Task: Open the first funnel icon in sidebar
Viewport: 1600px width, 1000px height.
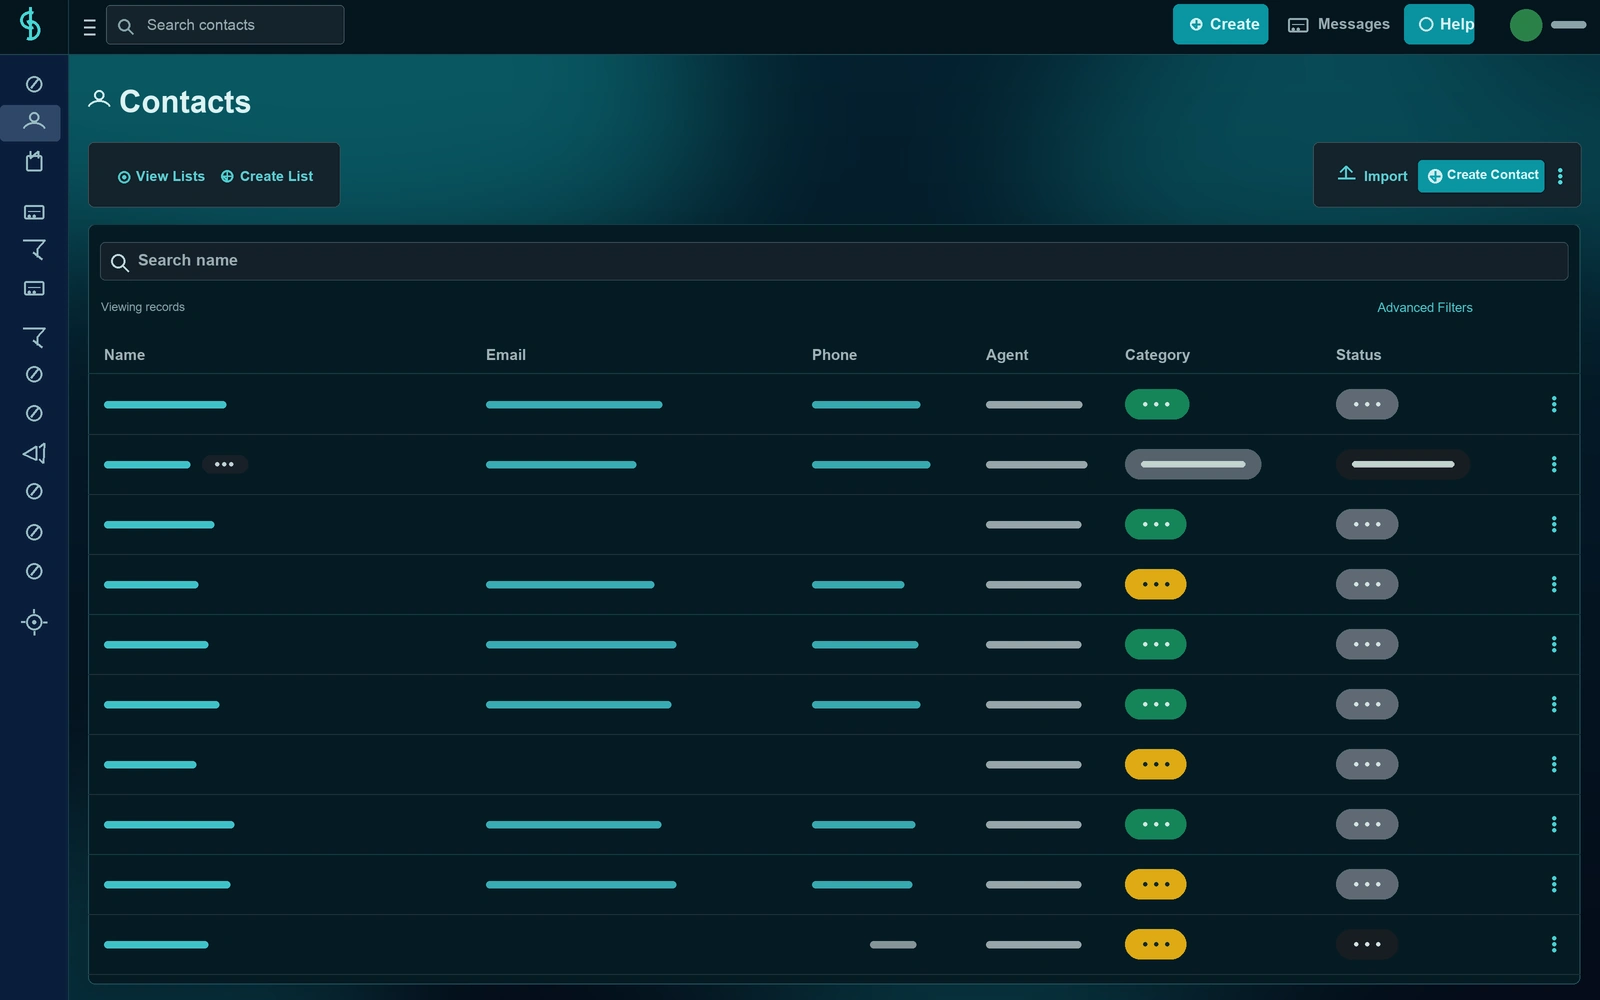Action: [x=34, y=249]
